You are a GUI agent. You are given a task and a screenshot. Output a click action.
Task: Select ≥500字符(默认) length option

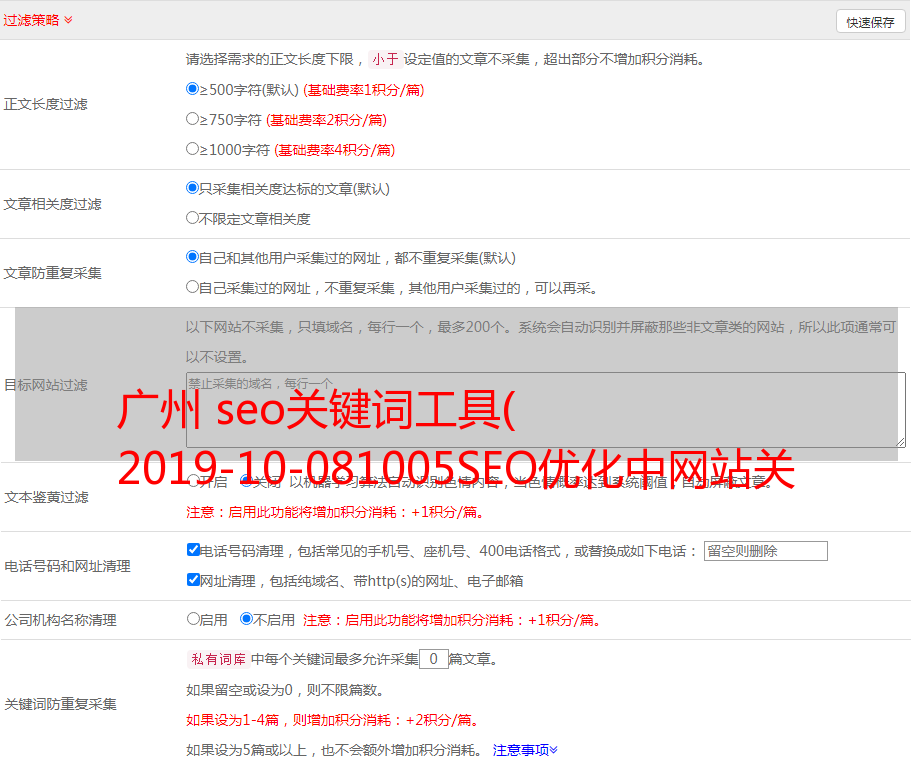point(192,88)
